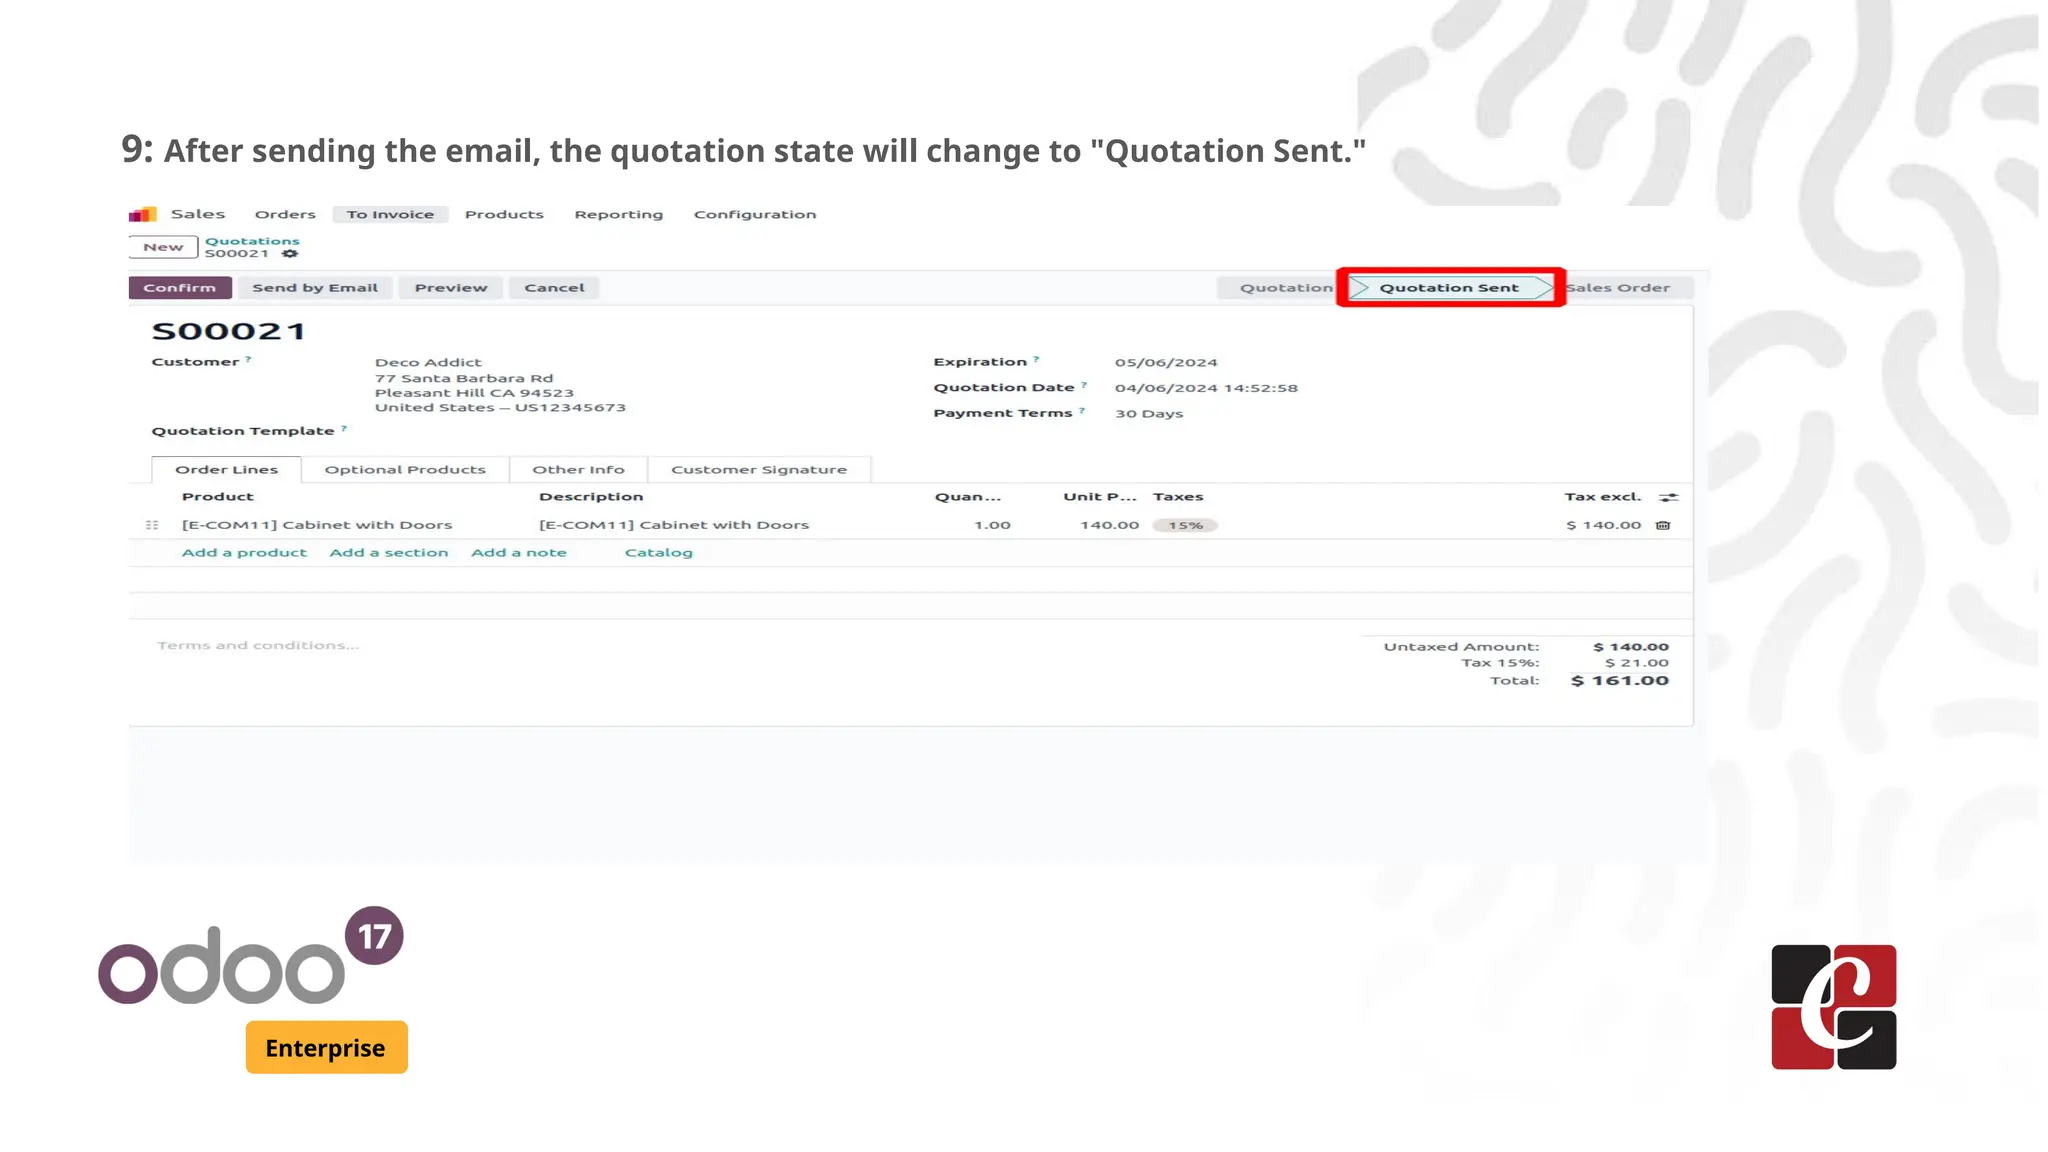Screen dimensions: 2048x1152
Task: Click the help mark beside Quotation Template
Action: 344,428
